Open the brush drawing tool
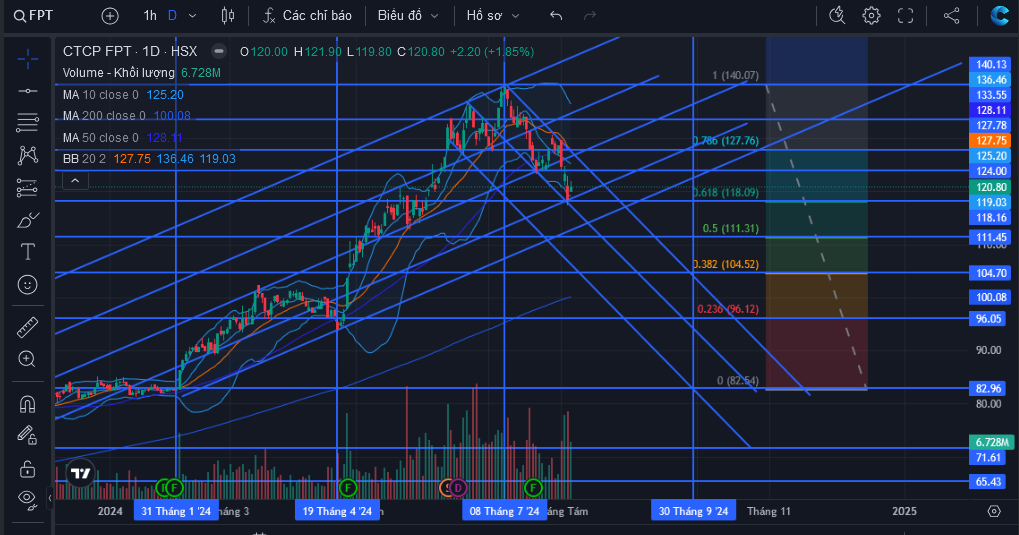 click(x=27, y=220)
